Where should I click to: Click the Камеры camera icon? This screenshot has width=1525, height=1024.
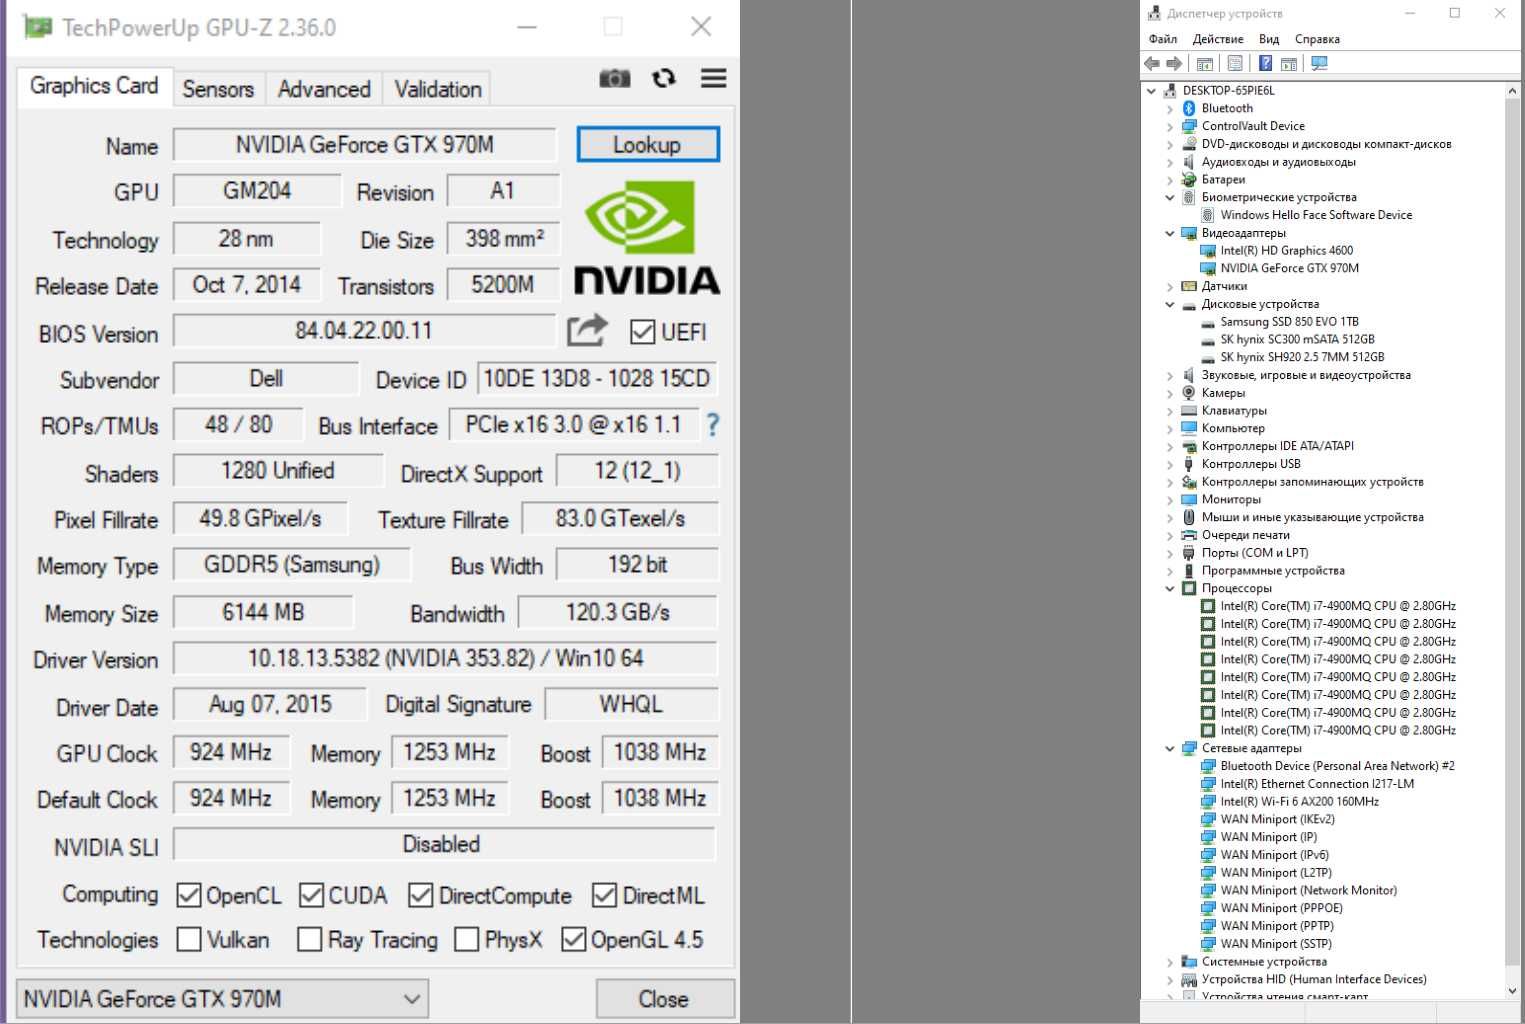[1189, 393]
